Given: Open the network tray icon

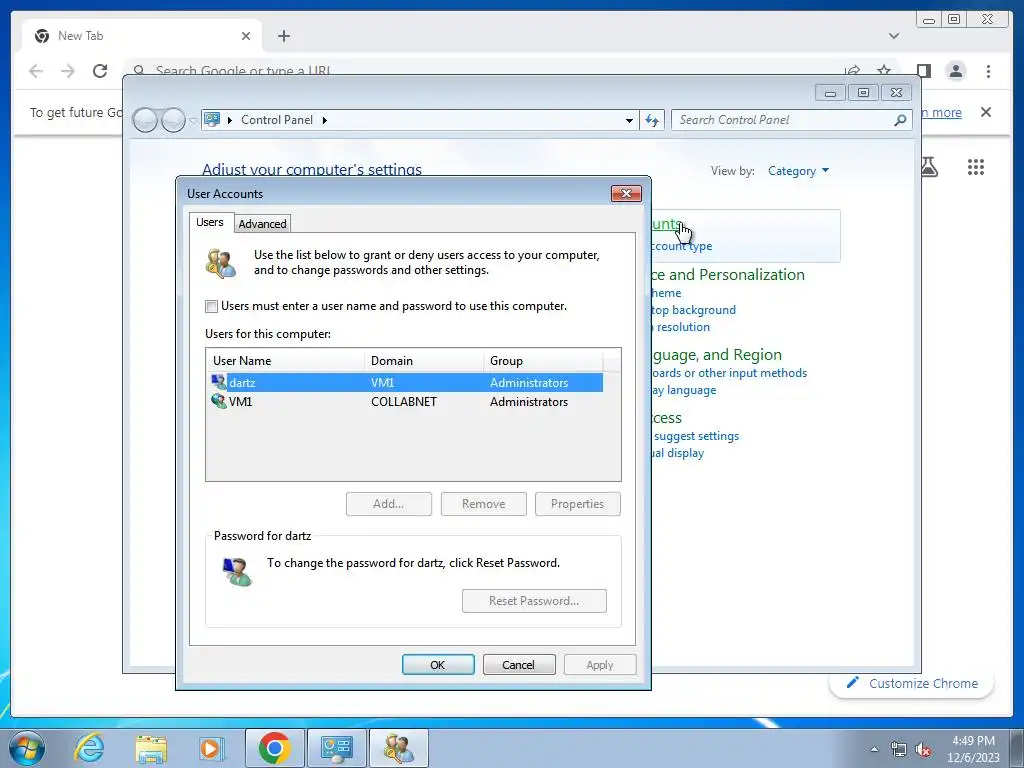Looking at the screenshot, I should point(899,749).
